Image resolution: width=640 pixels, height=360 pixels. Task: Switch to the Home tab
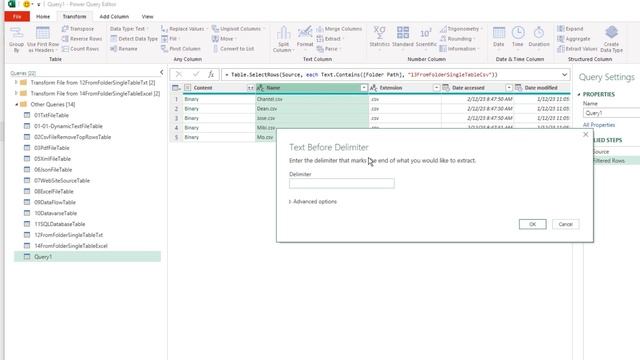pos(43,16)
